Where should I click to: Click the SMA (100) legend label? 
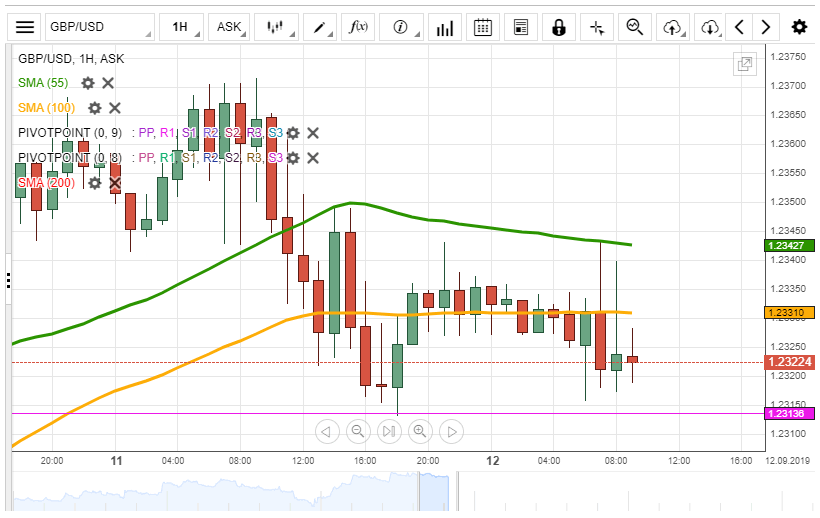(47, 108)
